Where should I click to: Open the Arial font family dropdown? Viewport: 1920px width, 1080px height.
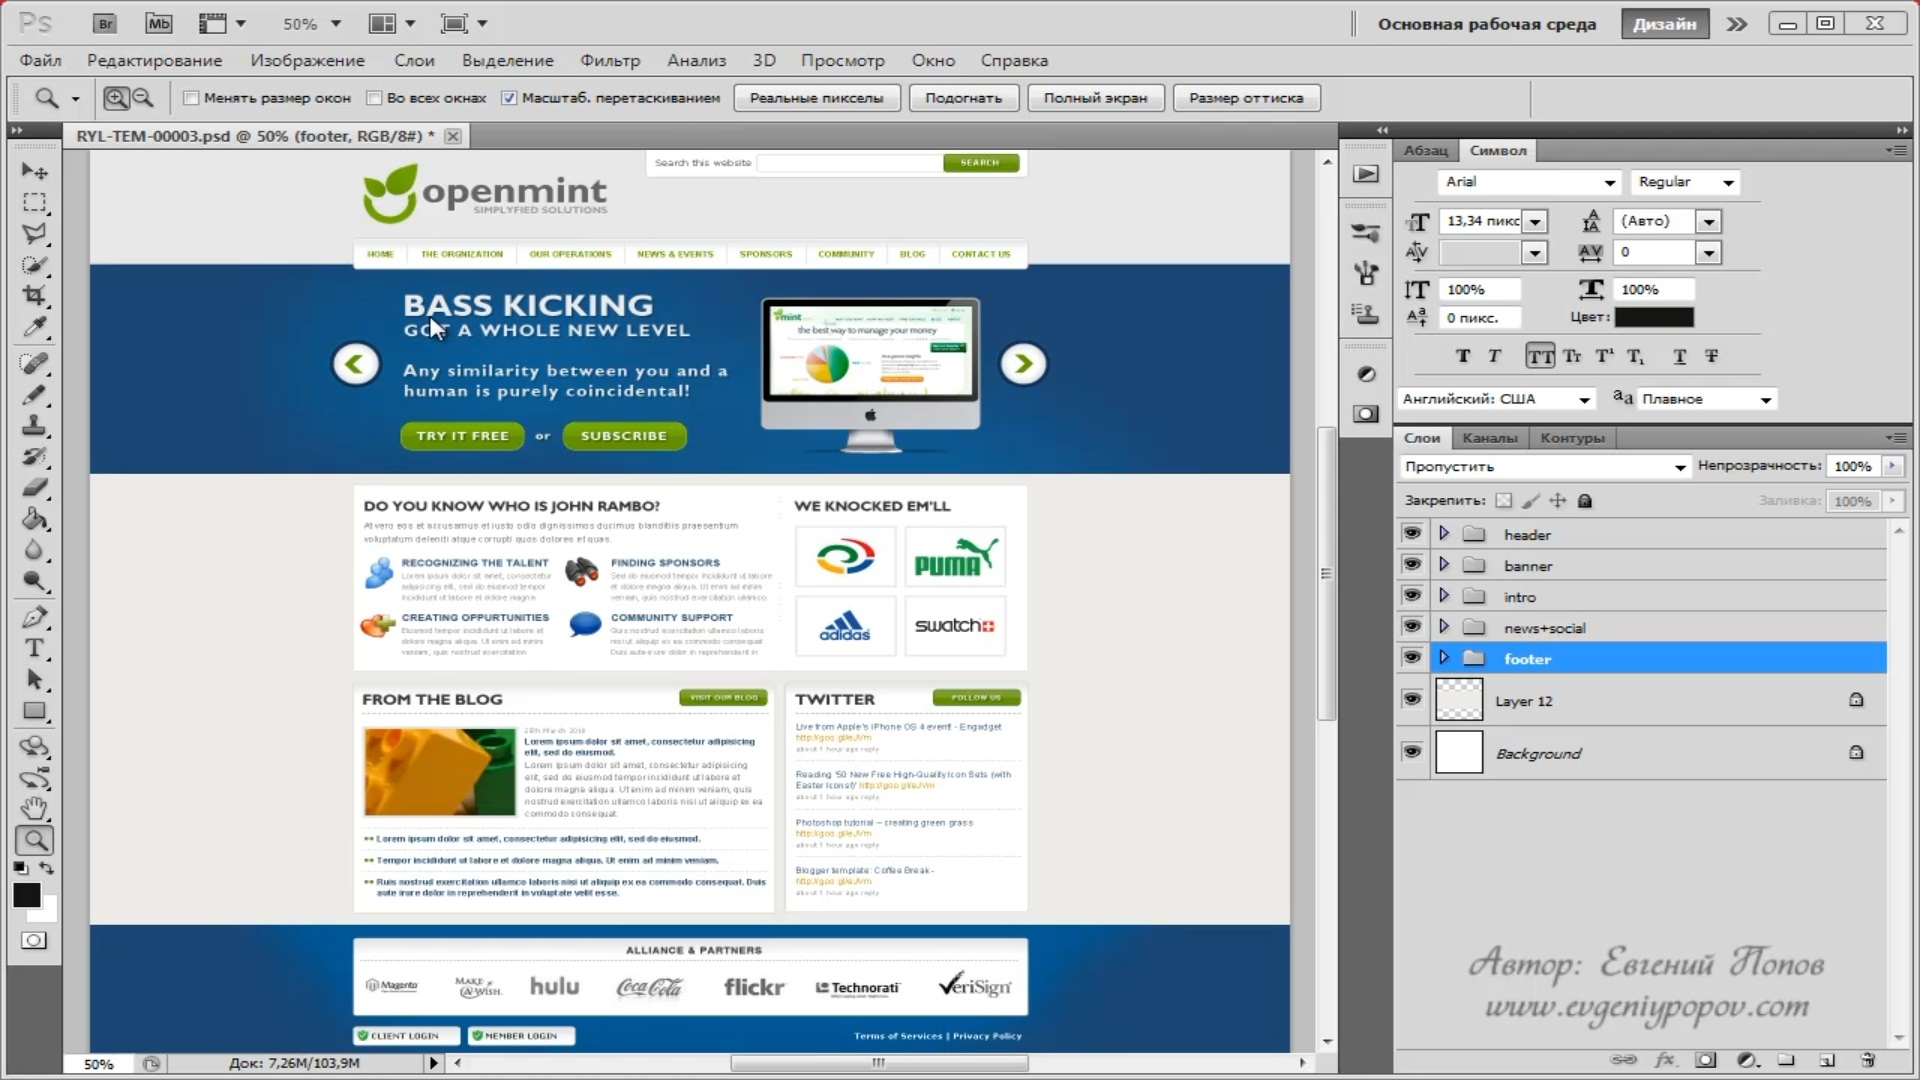point(1609,182)
